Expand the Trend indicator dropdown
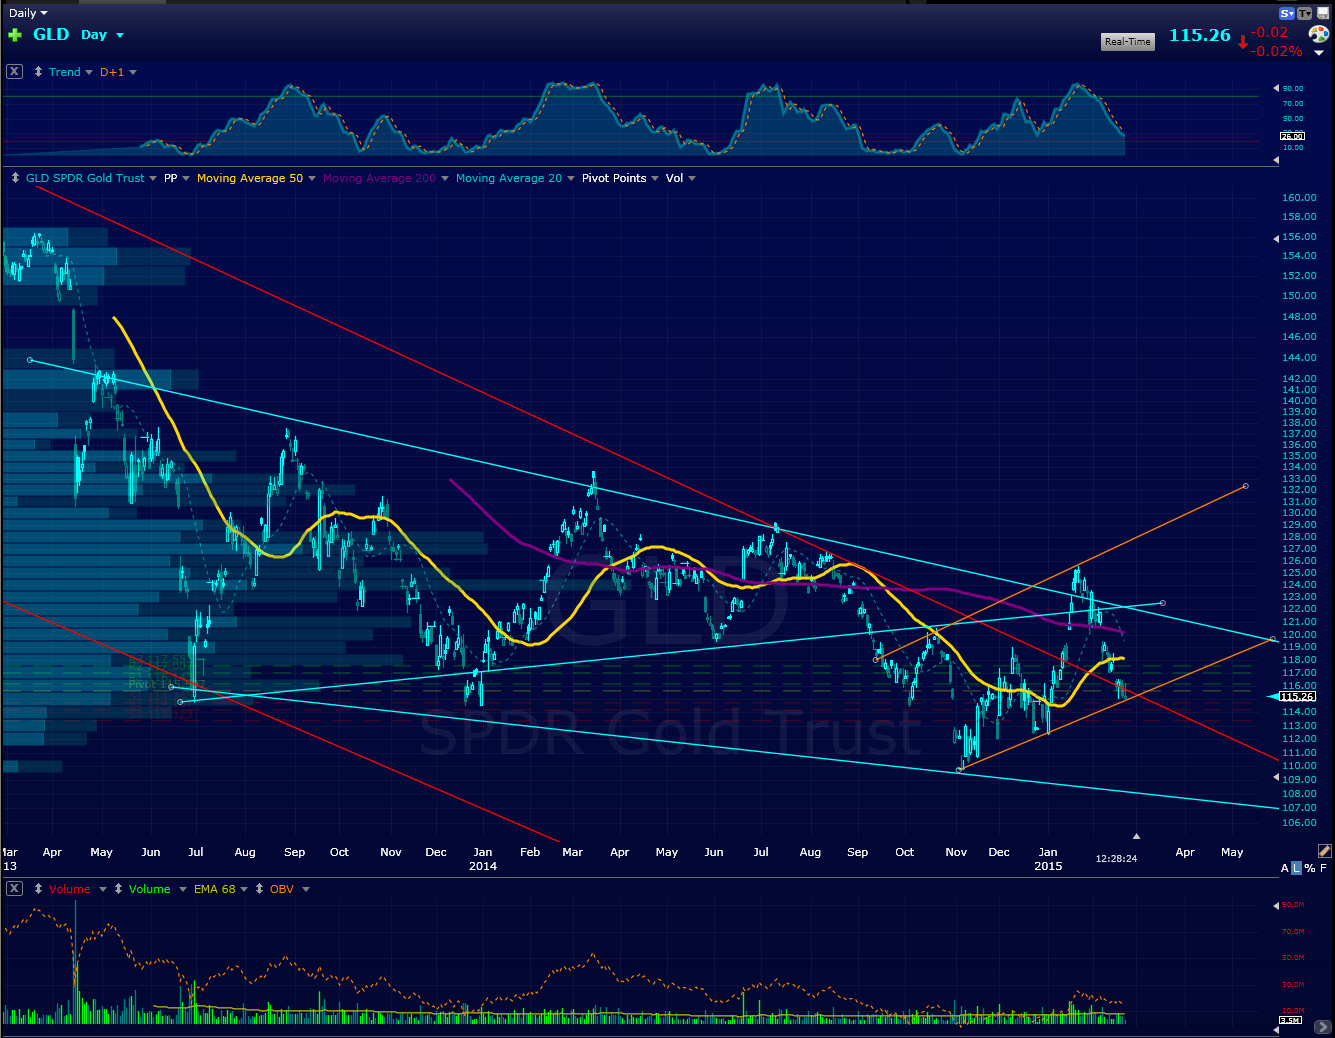 [x=89, y=72]
